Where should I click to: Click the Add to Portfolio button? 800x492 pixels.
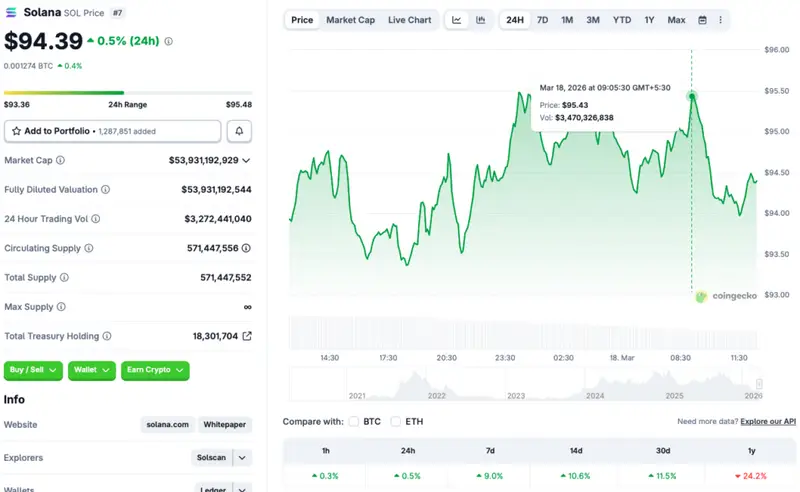click(113, 131)
